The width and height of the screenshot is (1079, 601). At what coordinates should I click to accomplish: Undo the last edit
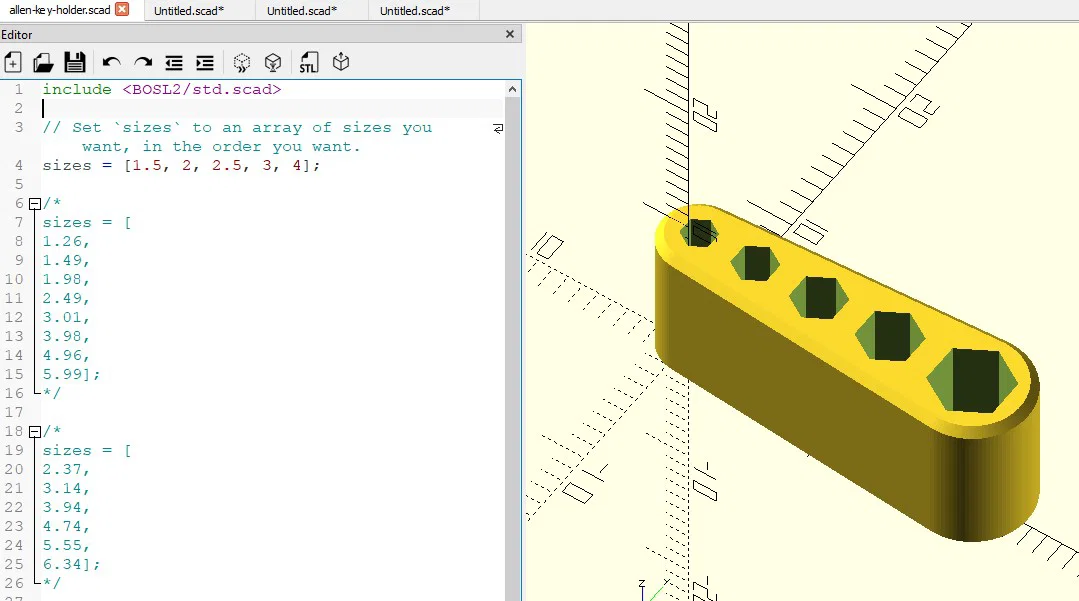click(111, 63)
